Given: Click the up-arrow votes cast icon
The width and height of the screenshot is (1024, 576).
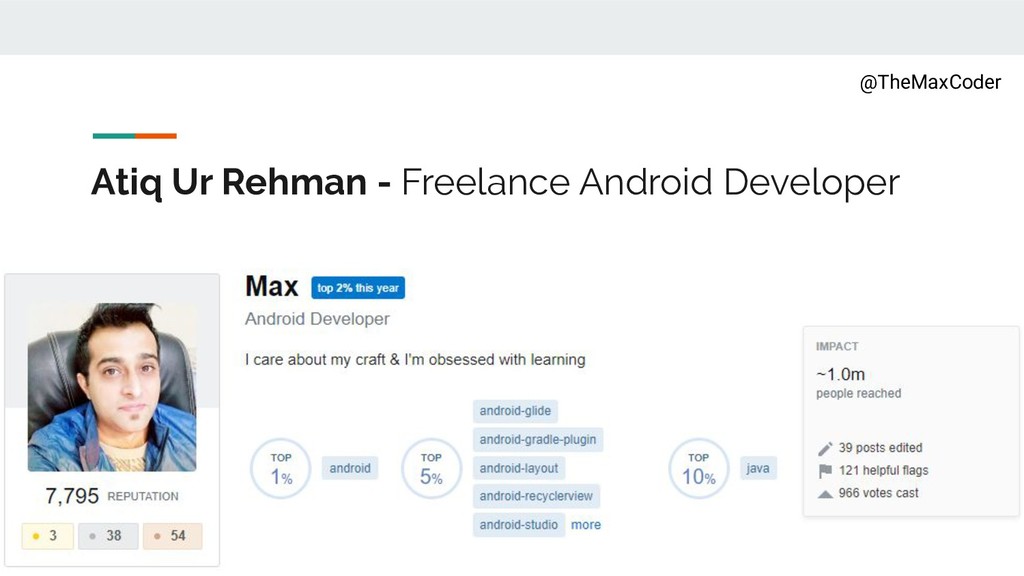Looking at the screenshot, I should (x=825, y=494).
